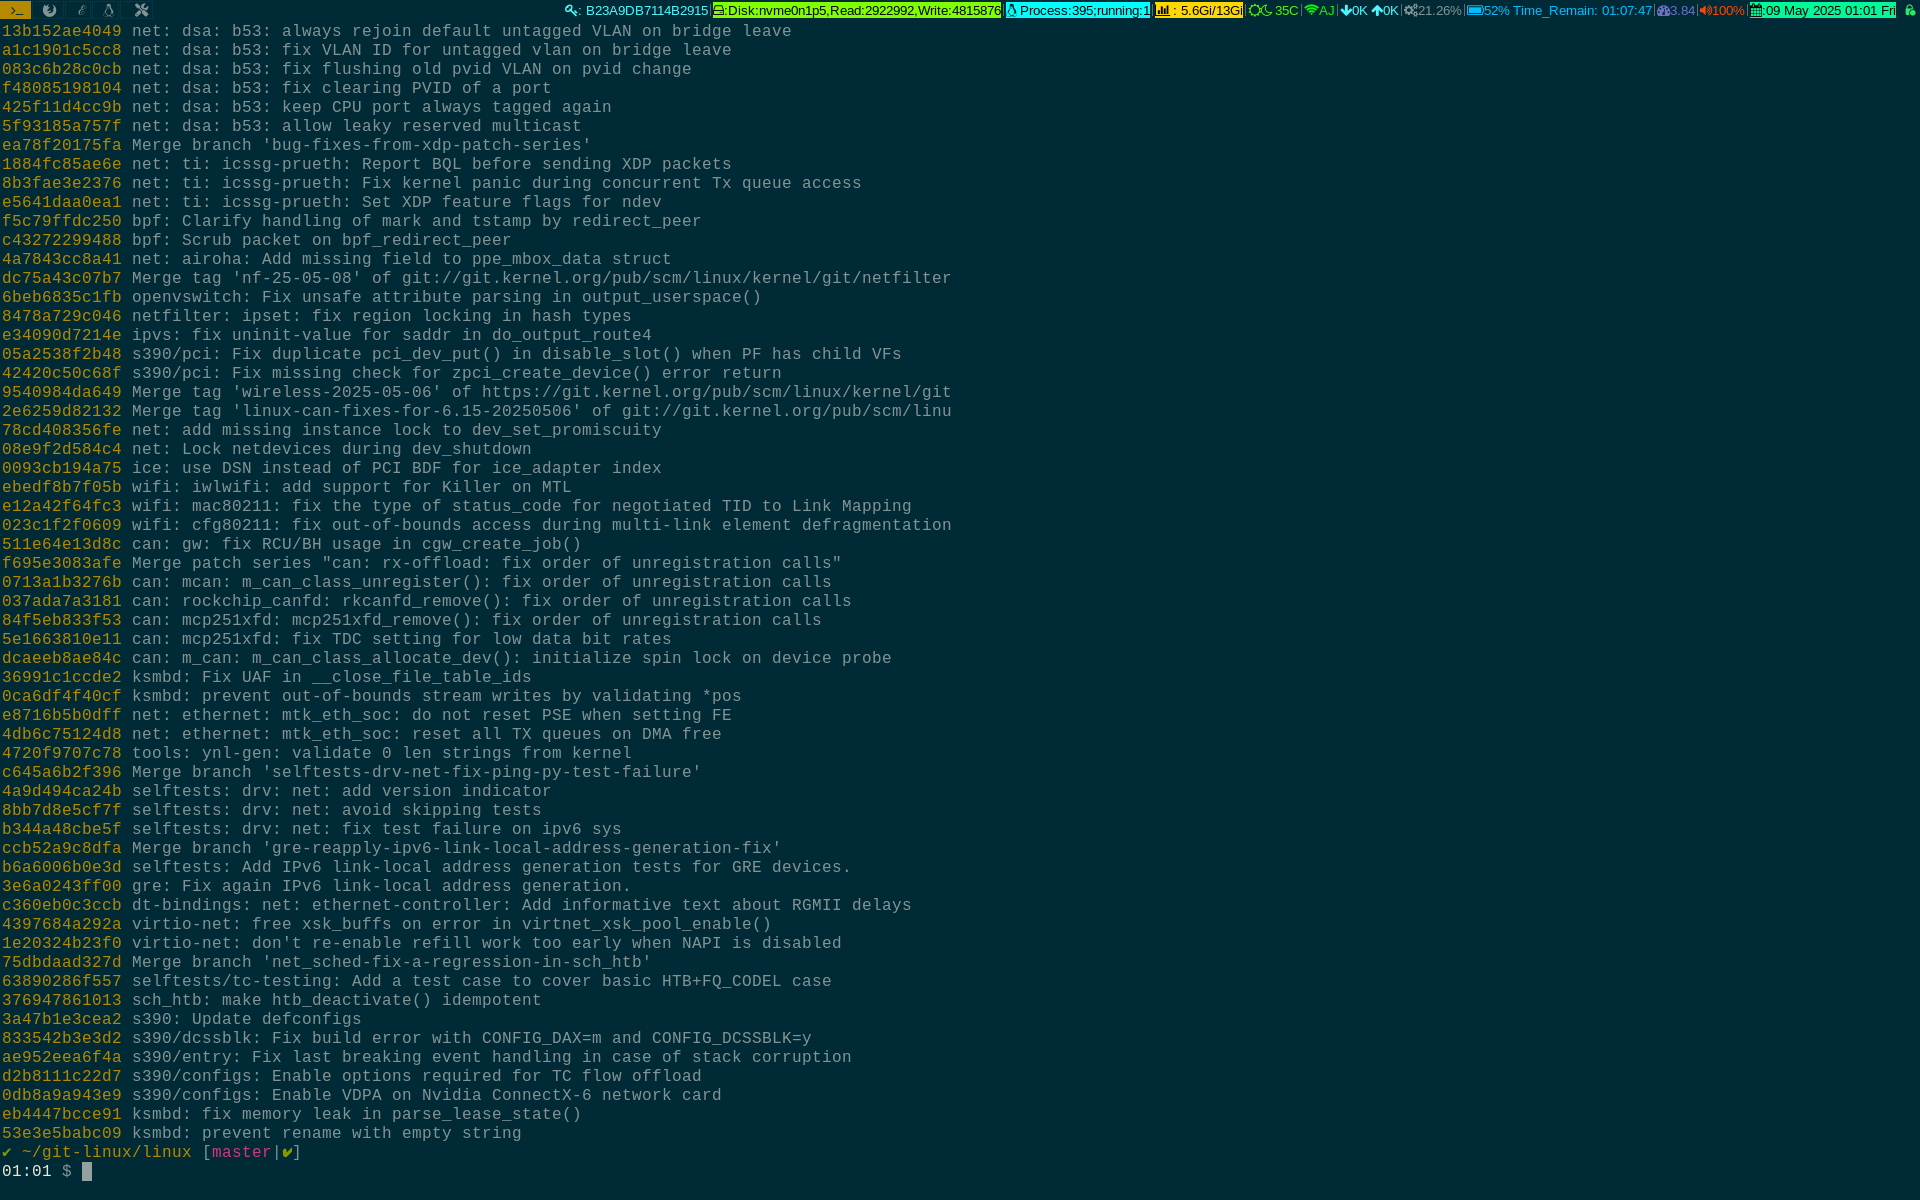Click 'sch_htb: make htb_deactivate() idempotent' line

(271, 1000)
